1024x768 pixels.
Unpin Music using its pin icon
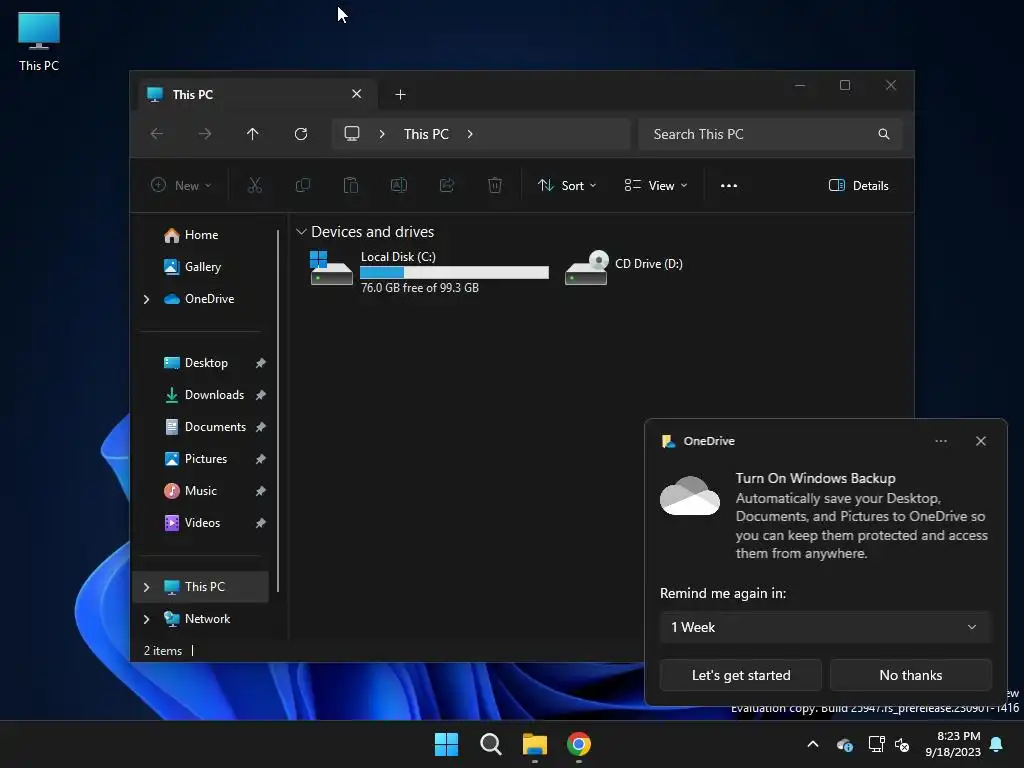[x=261, y=491]
